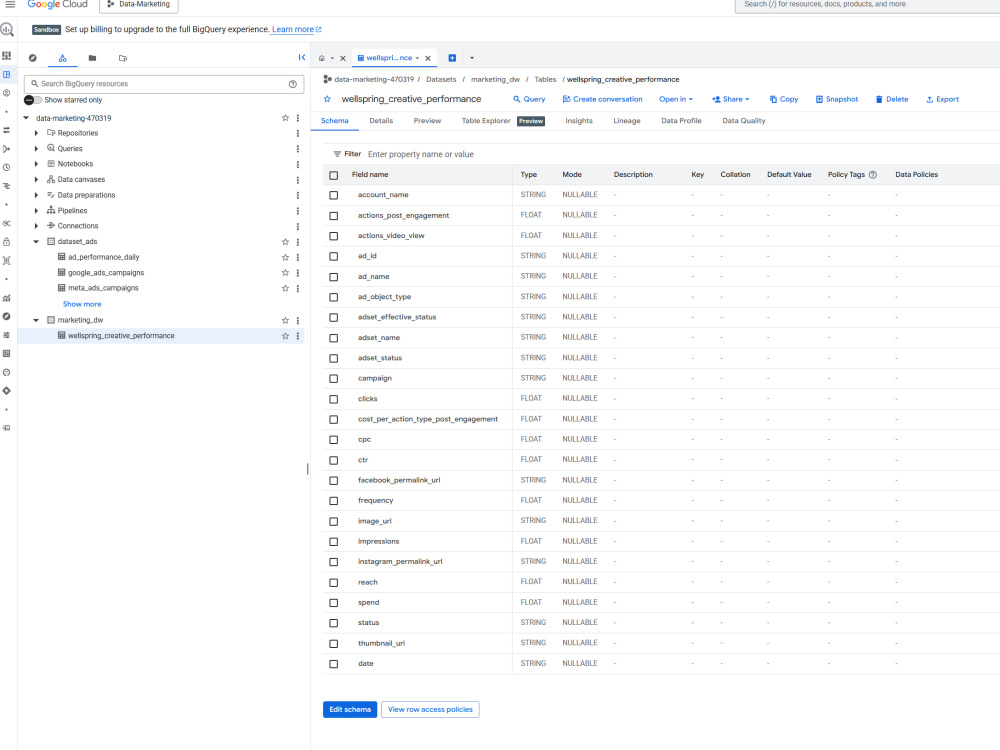This screenshot has width=1000, height=750.
Task: Close the wellspri...nce table tab
Action: pos(428,58)
